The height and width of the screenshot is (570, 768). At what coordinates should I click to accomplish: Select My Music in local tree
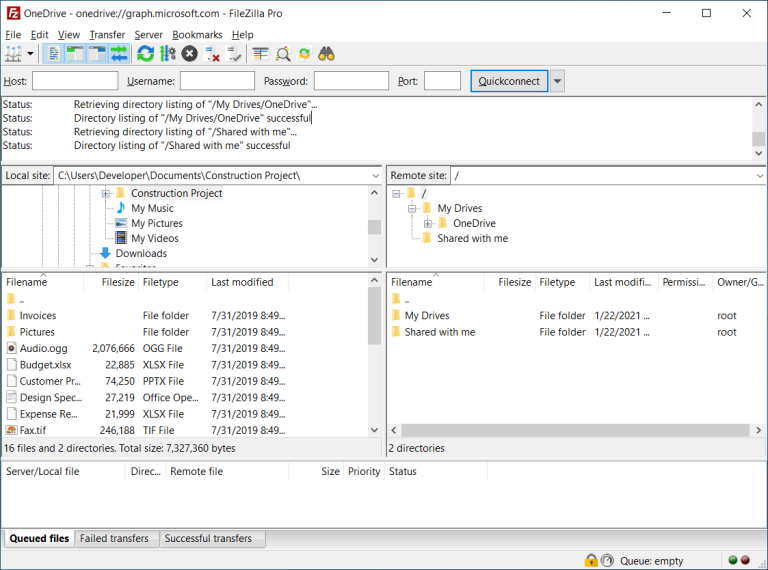click(x=152, y=208)
